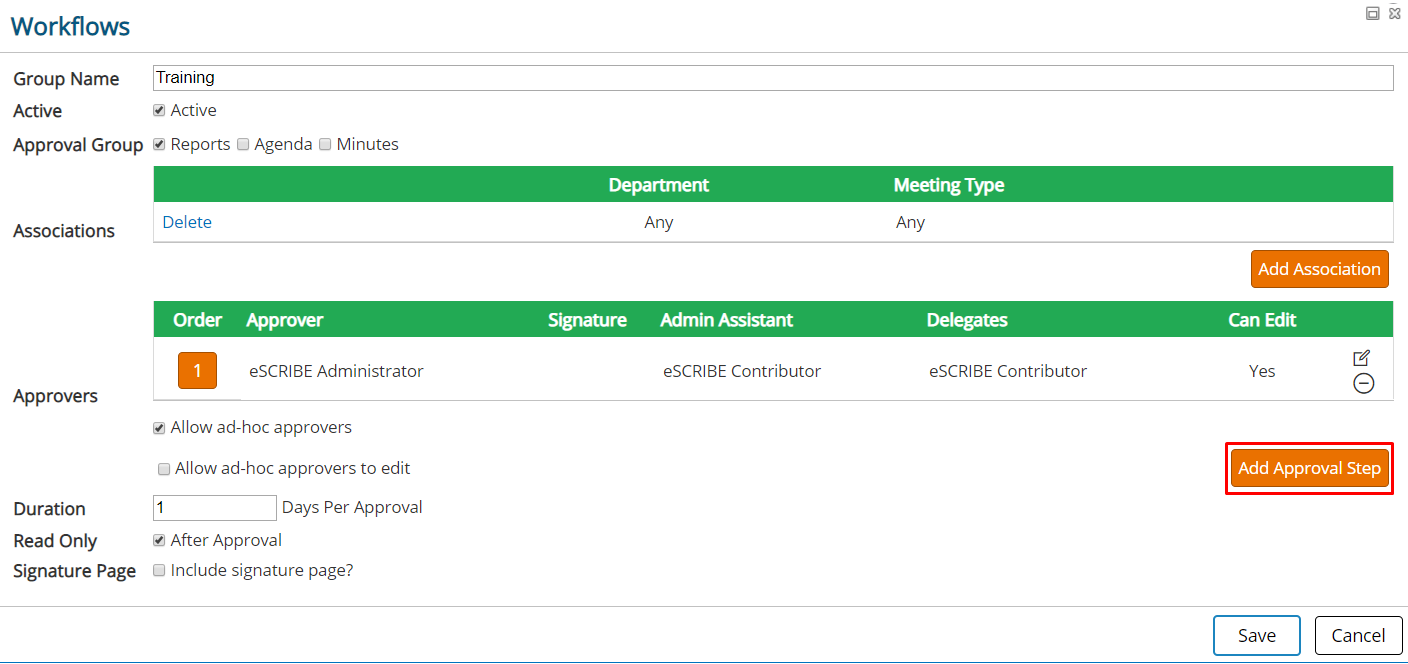This screenshot has height=664, width=1408.
Task: Click the Group Name text field
Action: coord(773,78)
